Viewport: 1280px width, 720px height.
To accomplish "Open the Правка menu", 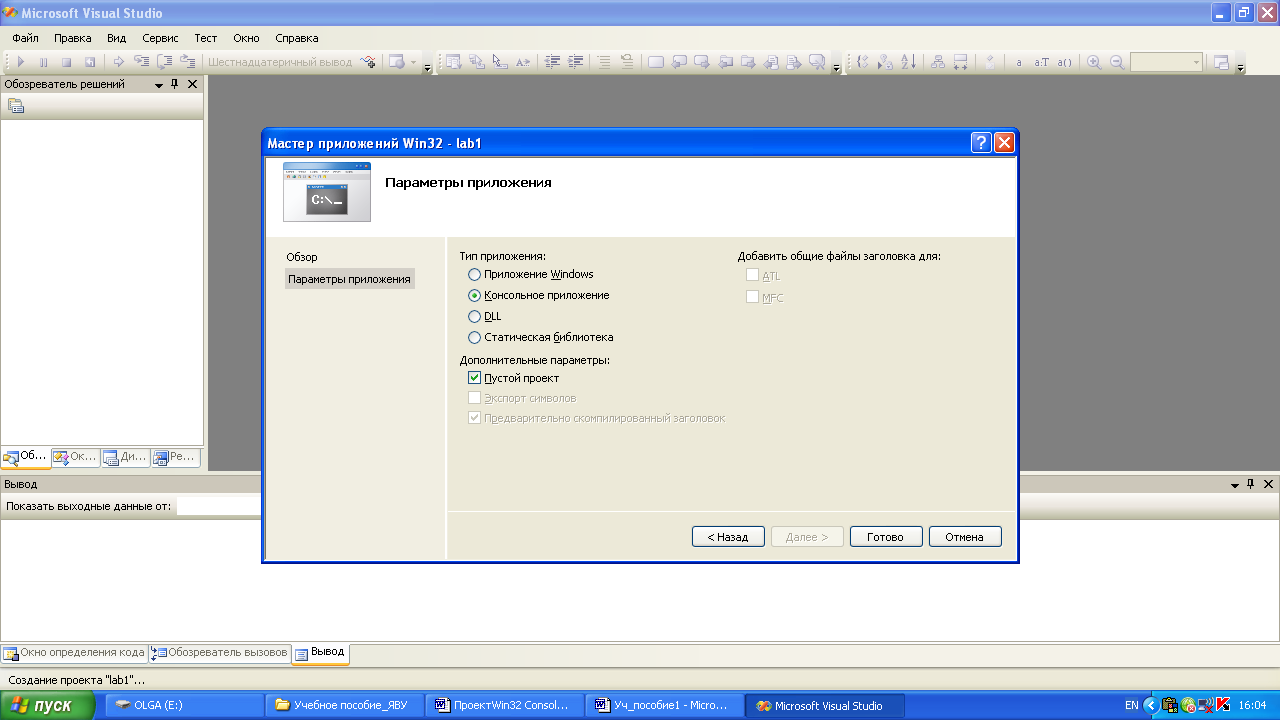I will (73, 38).
